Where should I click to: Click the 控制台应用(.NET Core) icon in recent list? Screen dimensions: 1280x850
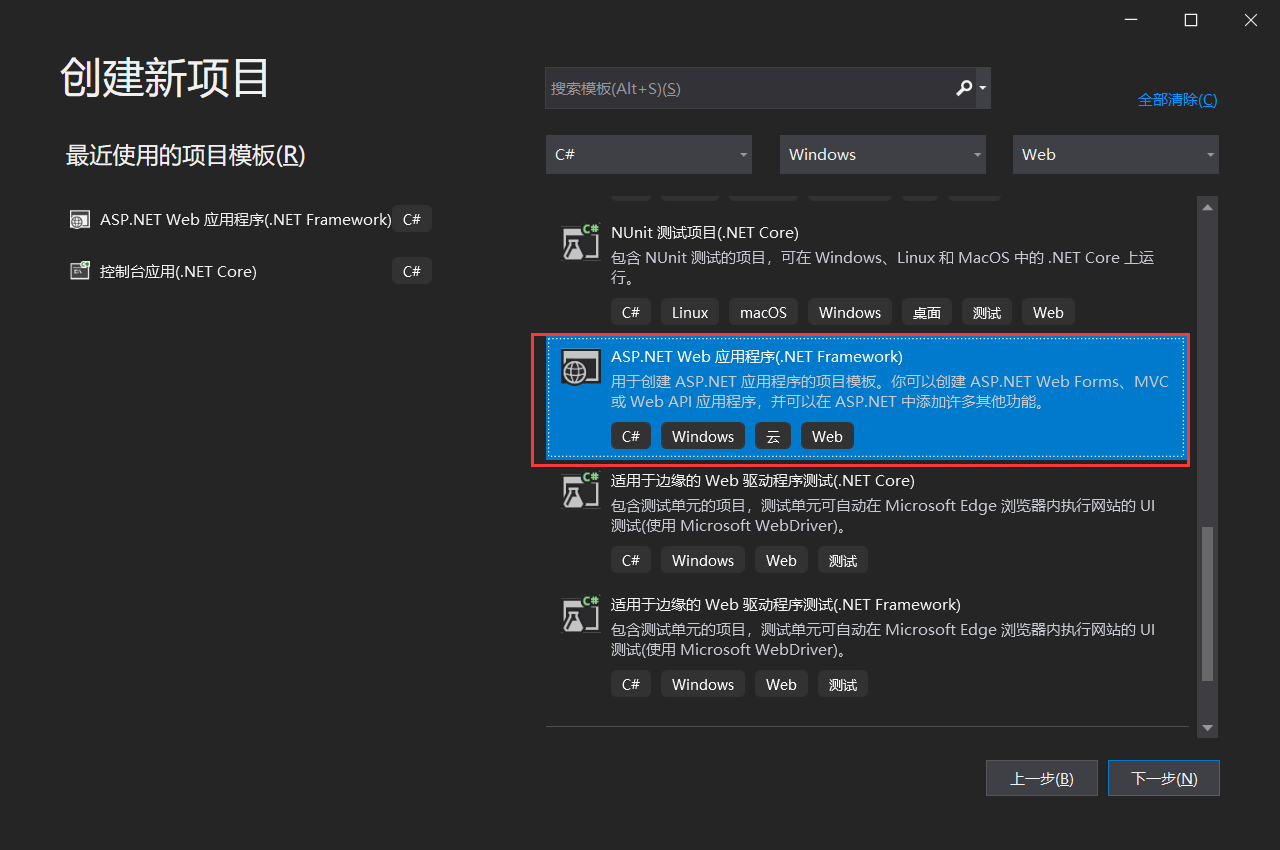pos(79,270)
